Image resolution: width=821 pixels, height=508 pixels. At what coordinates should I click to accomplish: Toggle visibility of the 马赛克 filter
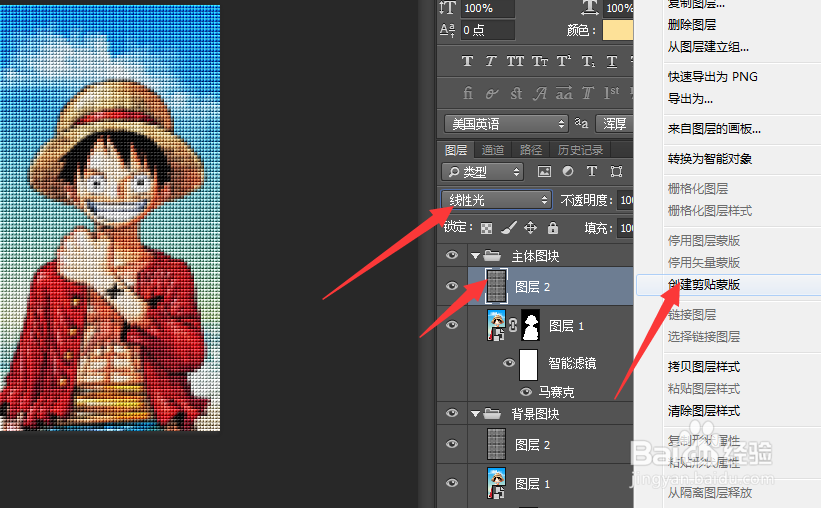526,392
